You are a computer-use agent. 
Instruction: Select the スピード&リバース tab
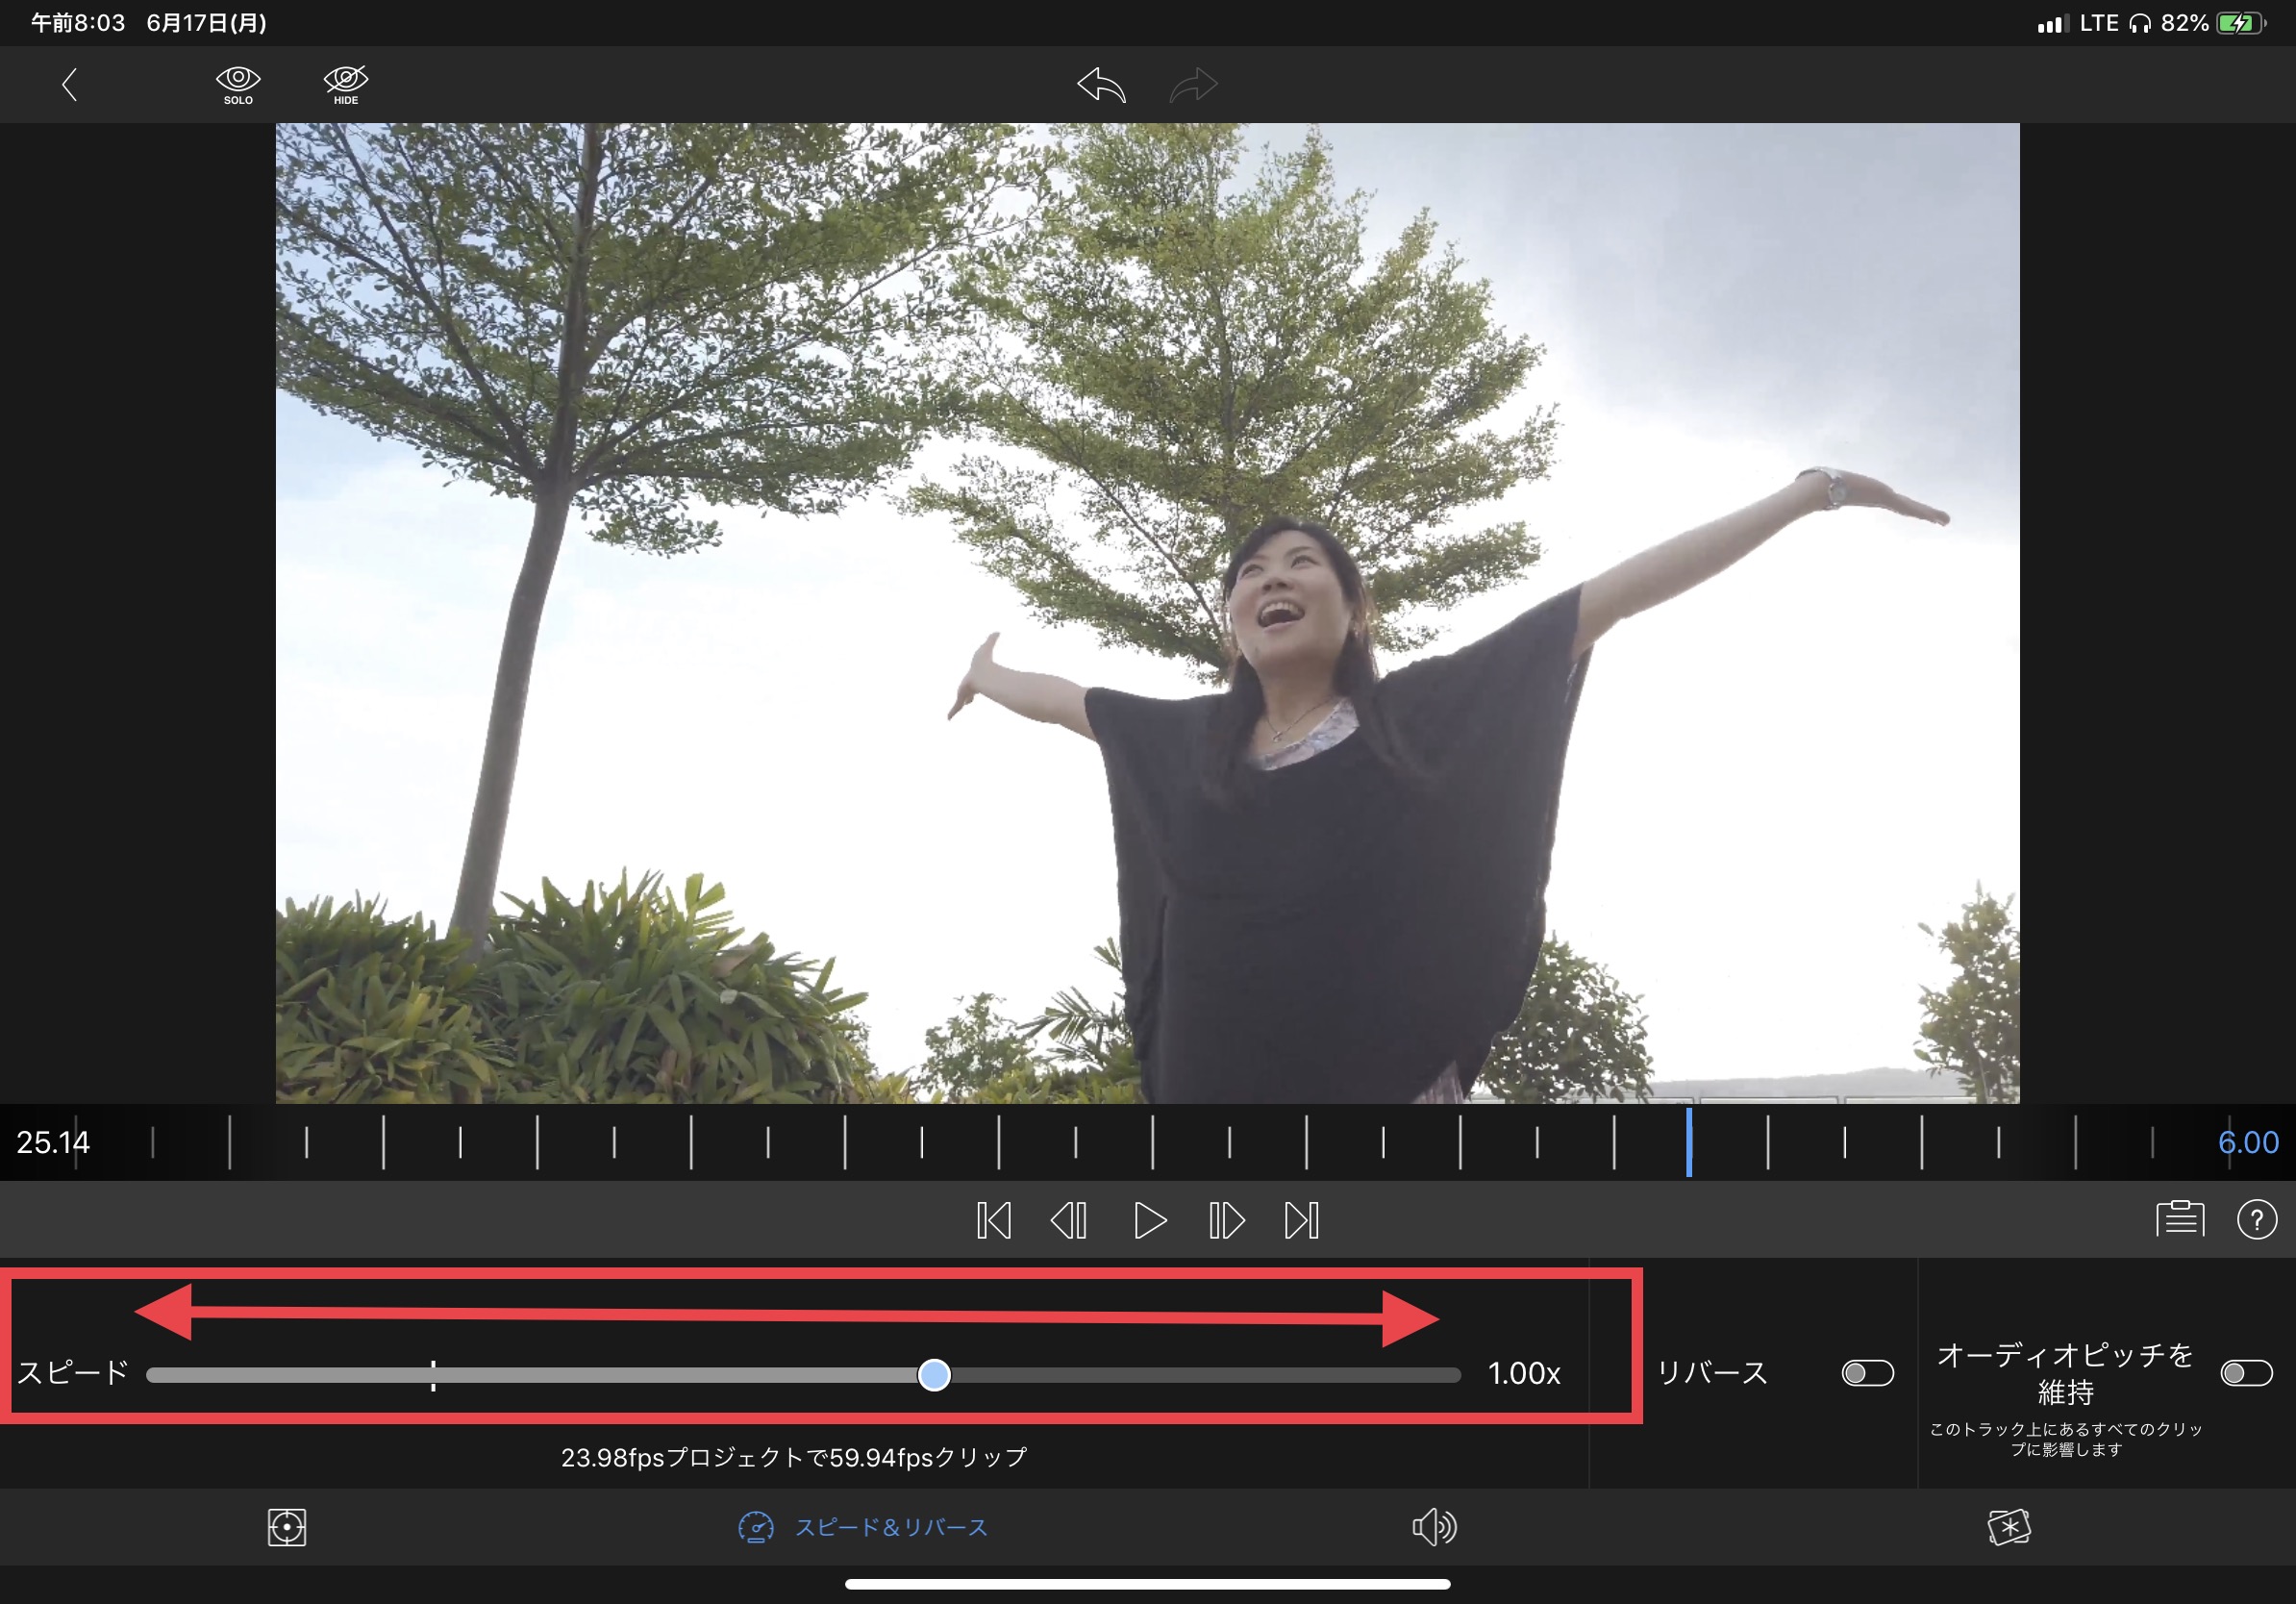tap(863, 1527)
